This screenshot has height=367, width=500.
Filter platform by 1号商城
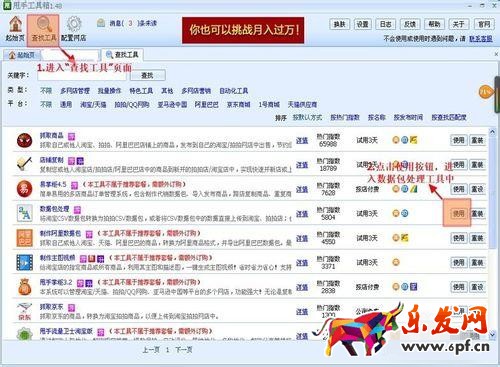(269, 104)
